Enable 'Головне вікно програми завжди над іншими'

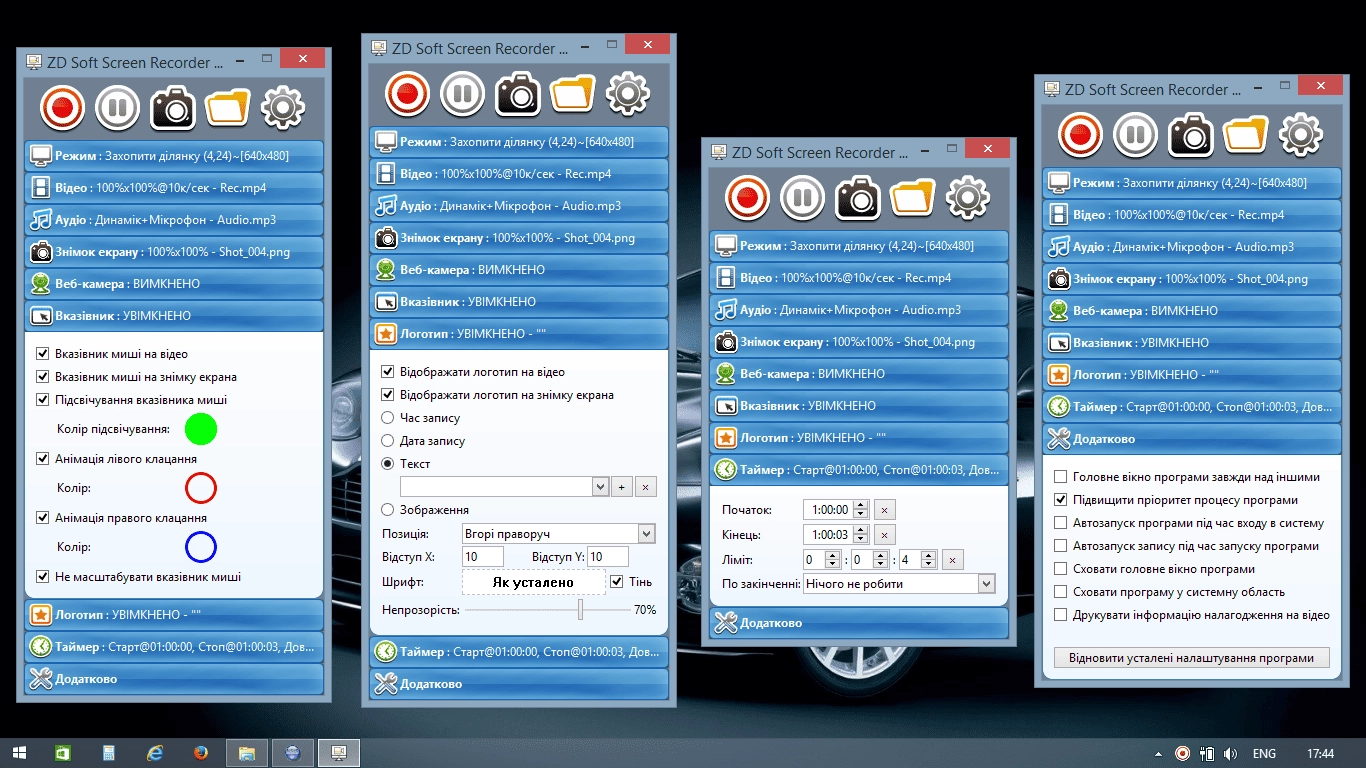(1061, 477)
